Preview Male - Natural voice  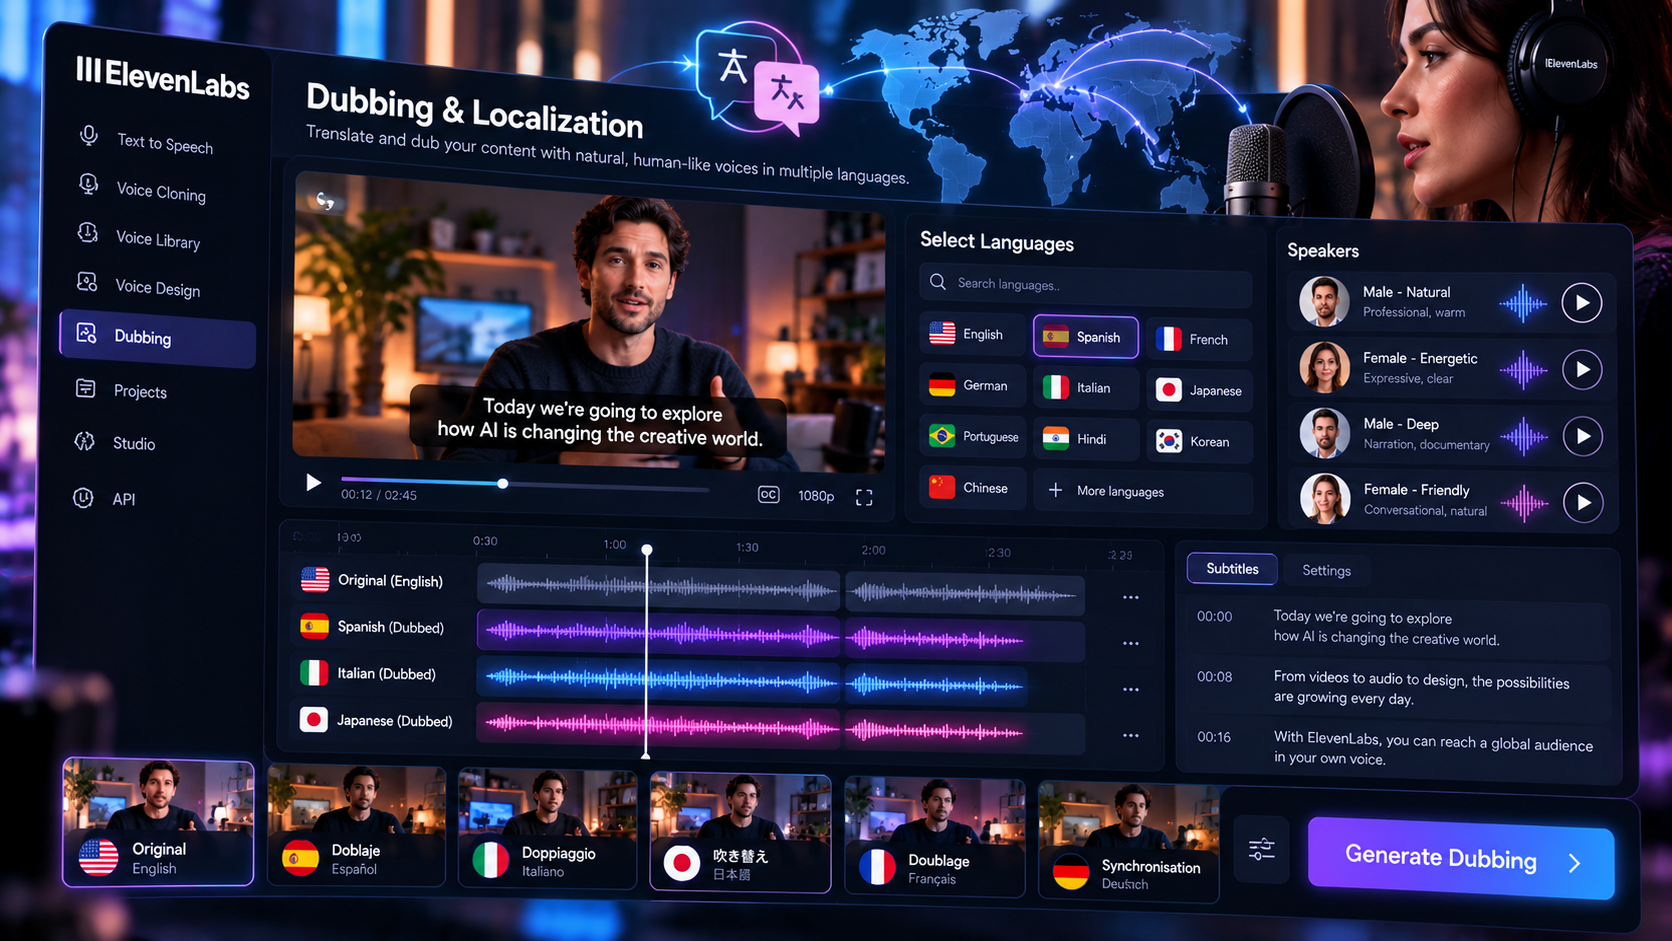click(1582, 302)
